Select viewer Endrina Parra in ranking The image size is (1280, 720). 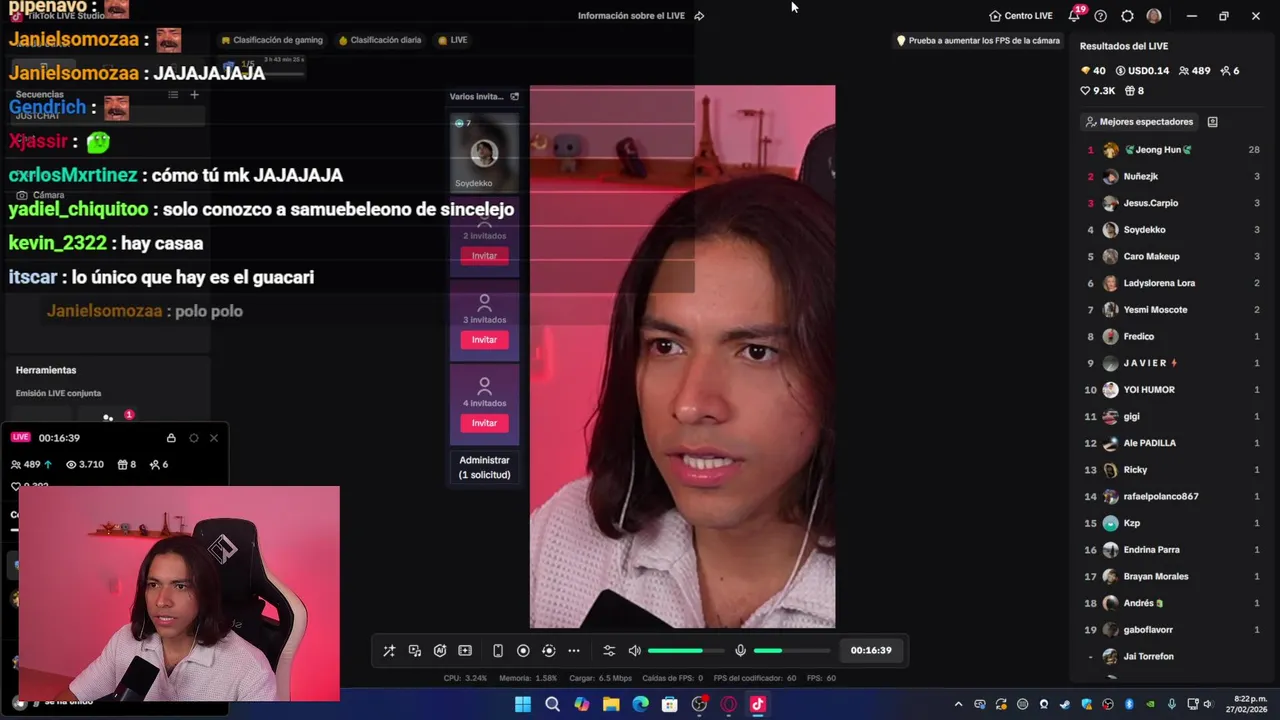click(x=1173, y=550)
